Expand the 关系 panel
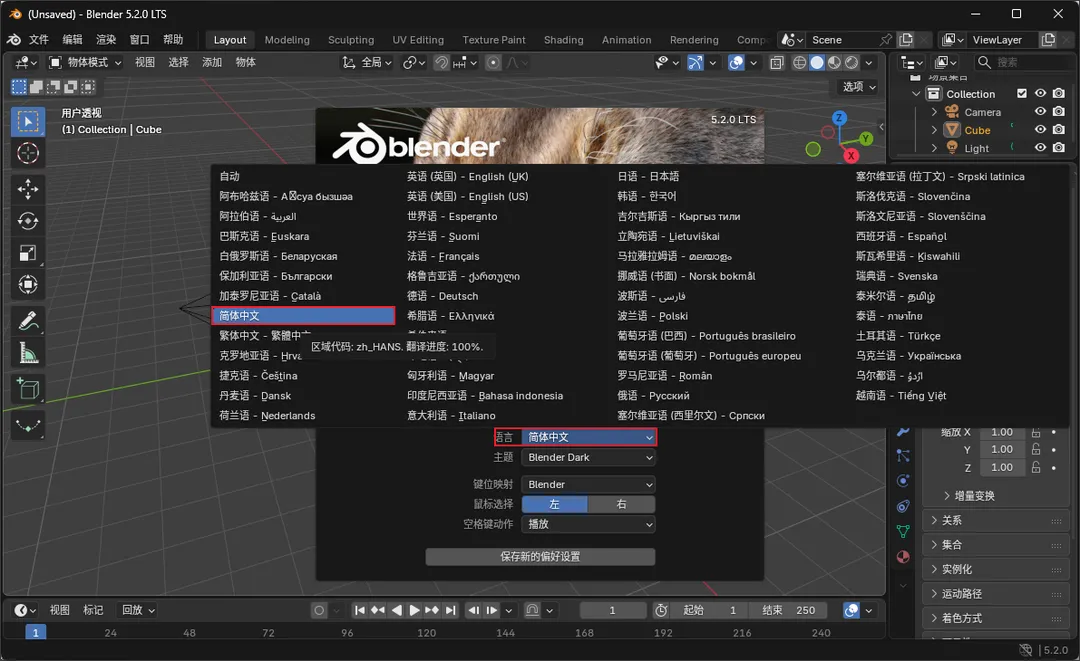 point(995,521)
